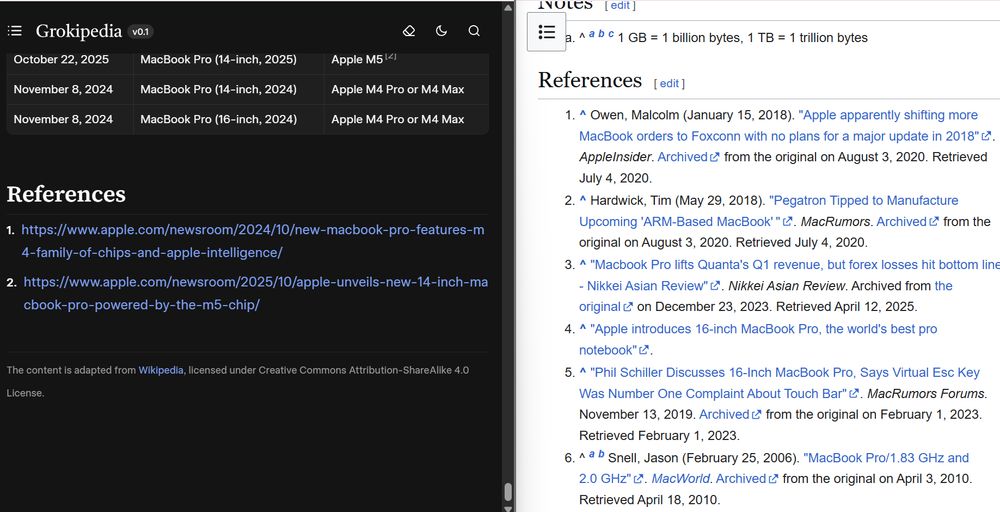
Task: Click caret backlink of reference 2
Action: (x=582, y=200)
